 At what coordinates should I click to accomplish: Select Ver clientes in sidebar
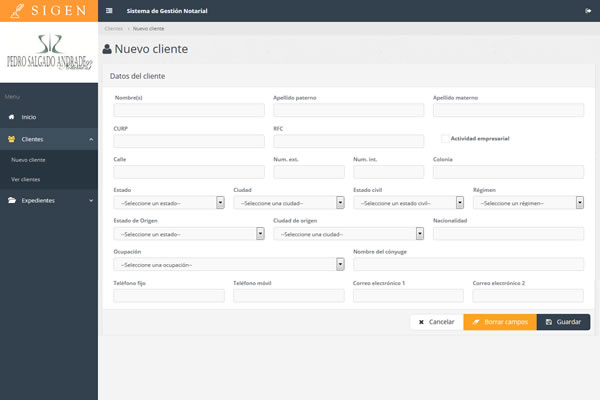(26, 179)
